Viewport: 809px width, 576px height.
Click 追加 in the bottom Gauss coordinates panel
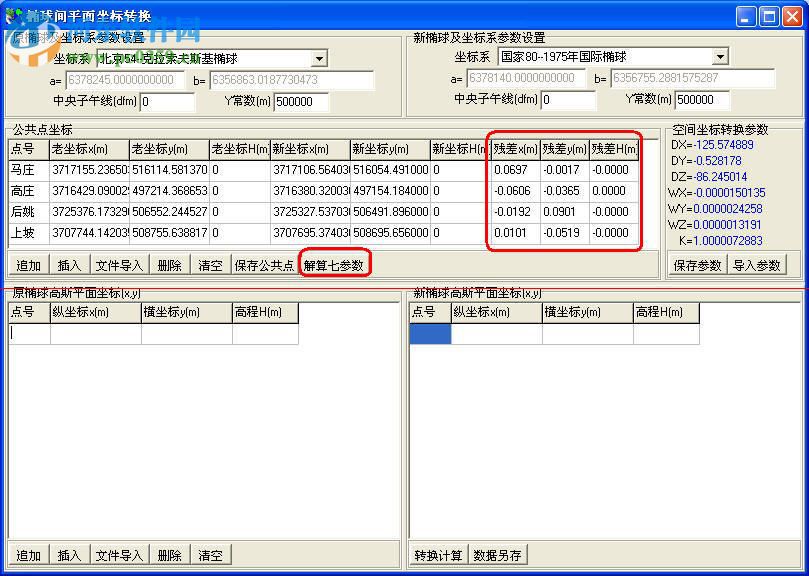[27, 554]
